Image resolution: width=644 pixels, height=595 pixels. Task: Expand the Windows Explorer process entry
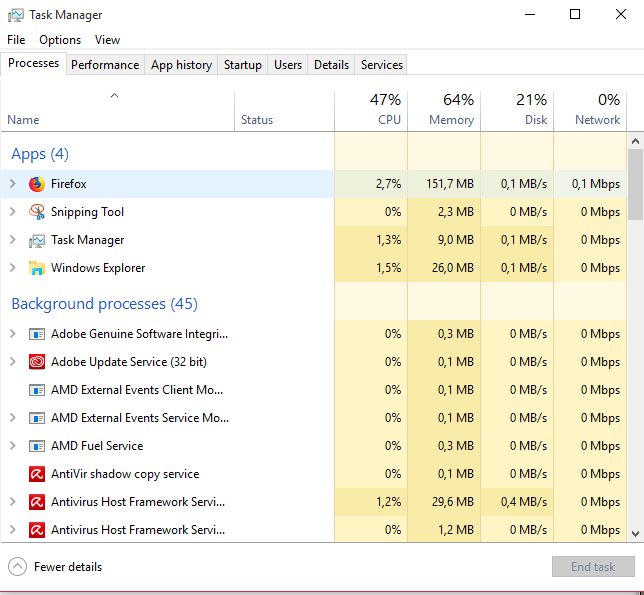pyautogui.click(x=13, y=268)
